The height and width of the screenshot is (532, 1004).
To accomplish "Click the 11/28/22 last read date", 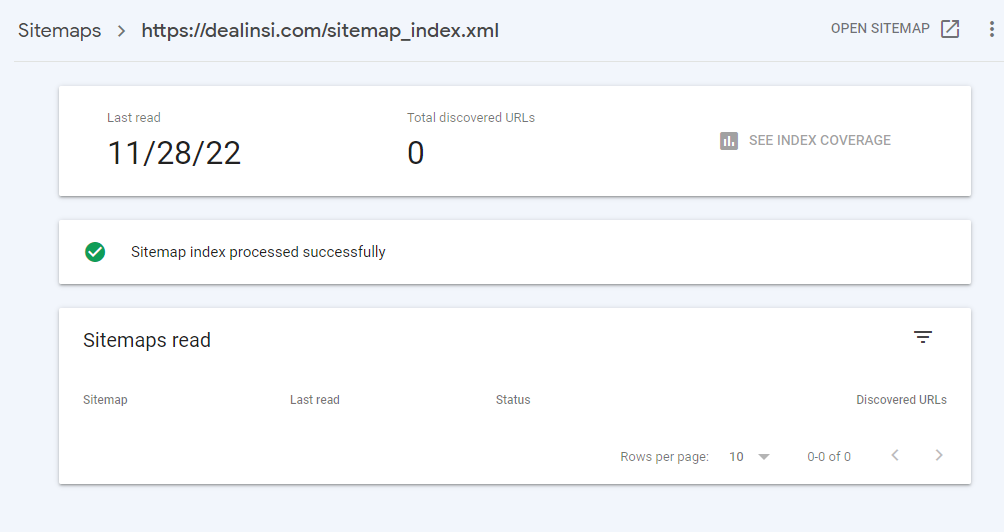I will coord(174,153).
